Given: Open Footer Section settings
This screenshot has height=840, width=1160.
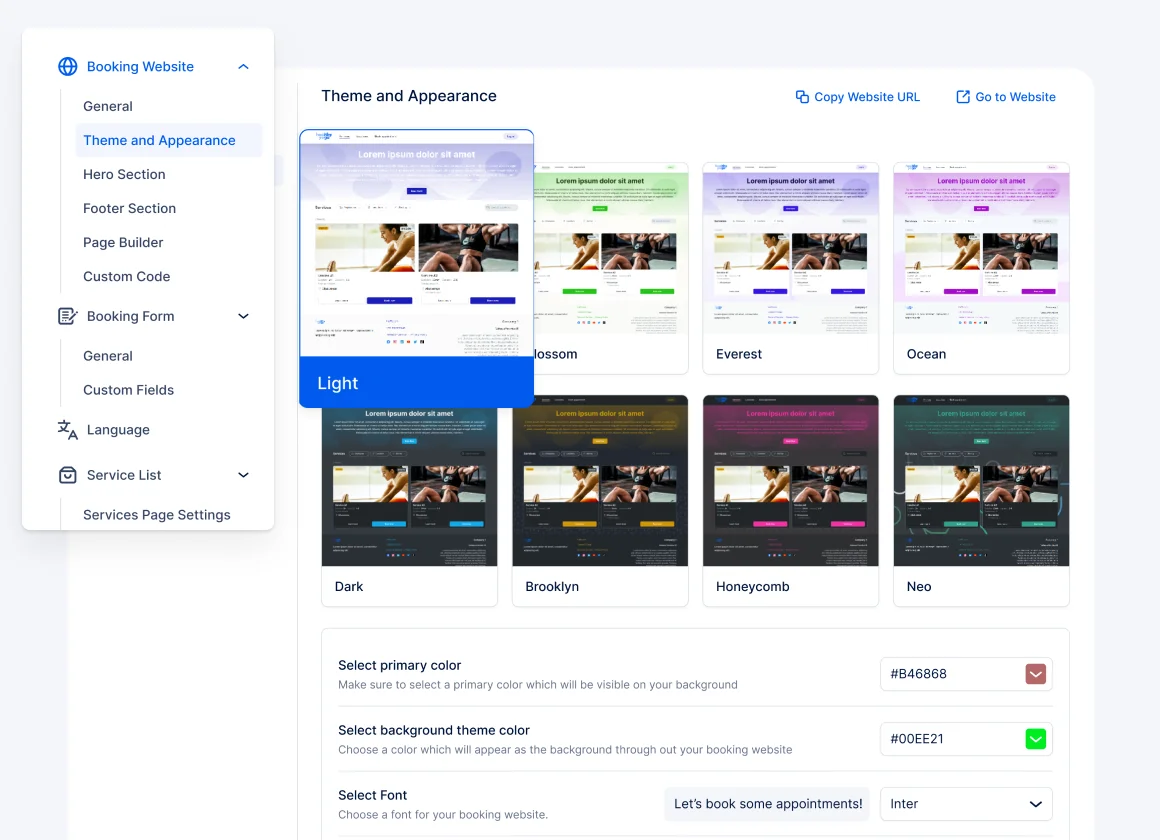Looking at the screenshot, I should pos(129,209).
